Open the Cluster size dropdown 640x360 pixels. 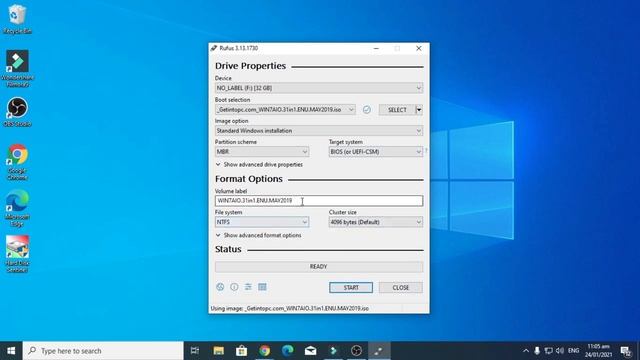[376, 222]
